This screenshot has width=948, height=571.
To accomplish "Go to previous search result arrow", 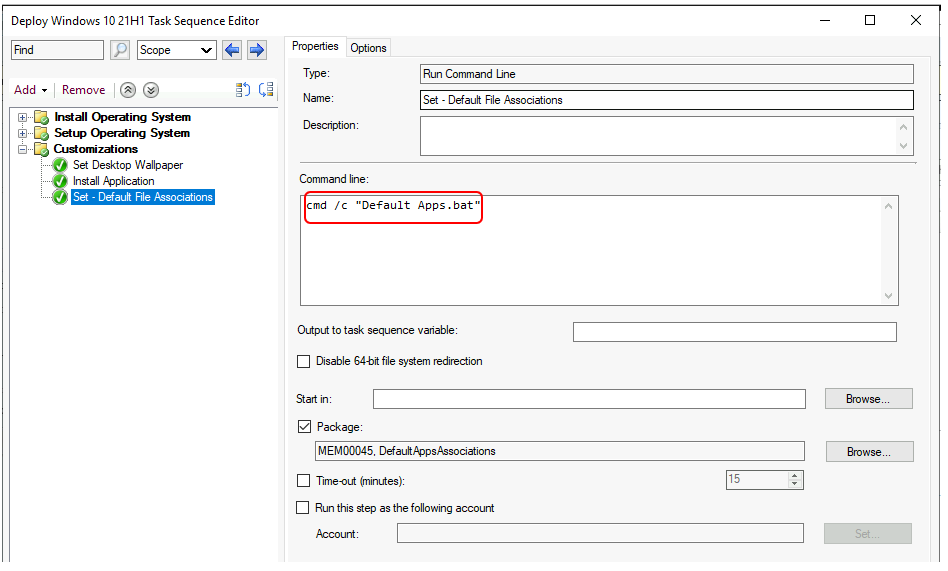I will click(x=232, y=50).
